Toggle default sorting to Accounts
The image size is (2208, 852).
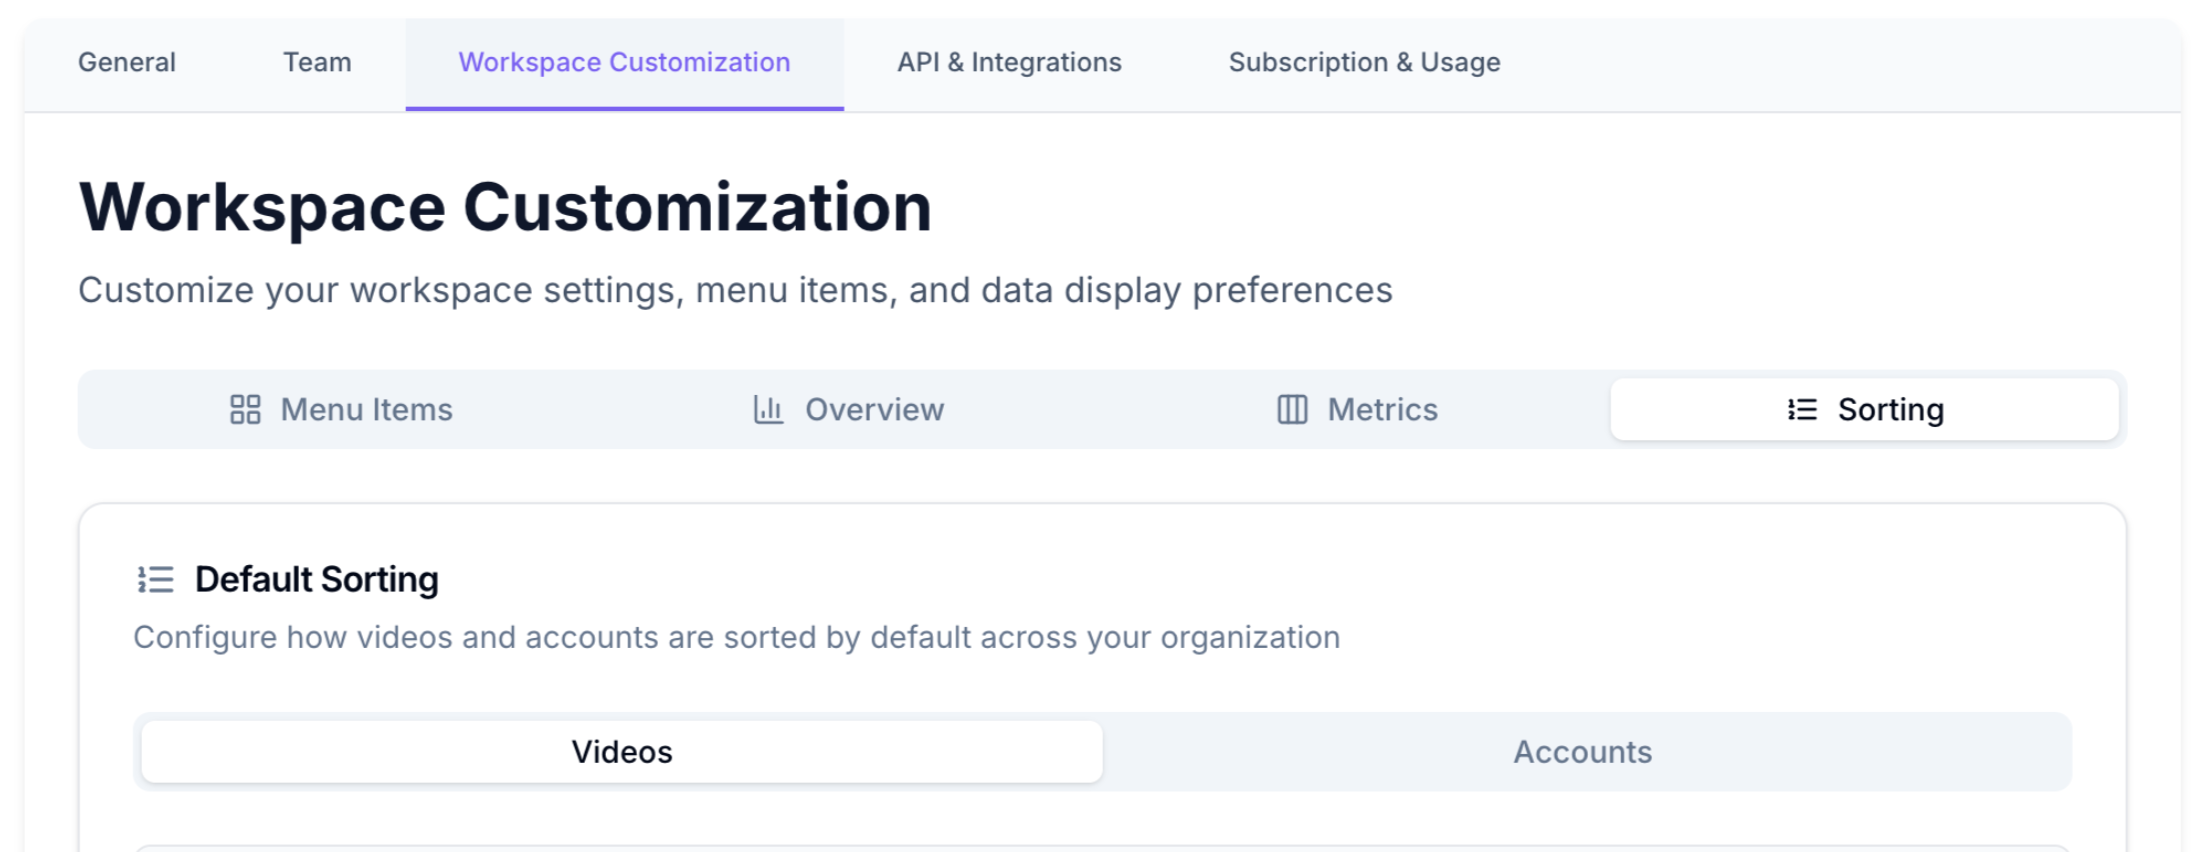1582,752
